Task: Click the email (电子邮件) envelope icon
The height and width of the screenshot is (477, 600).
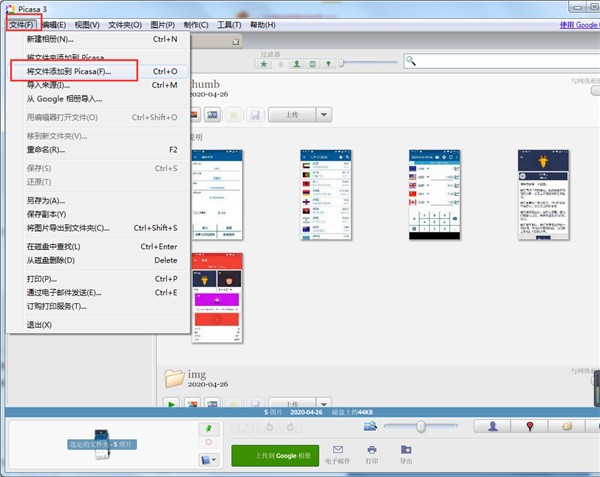Action: (338, 450)
